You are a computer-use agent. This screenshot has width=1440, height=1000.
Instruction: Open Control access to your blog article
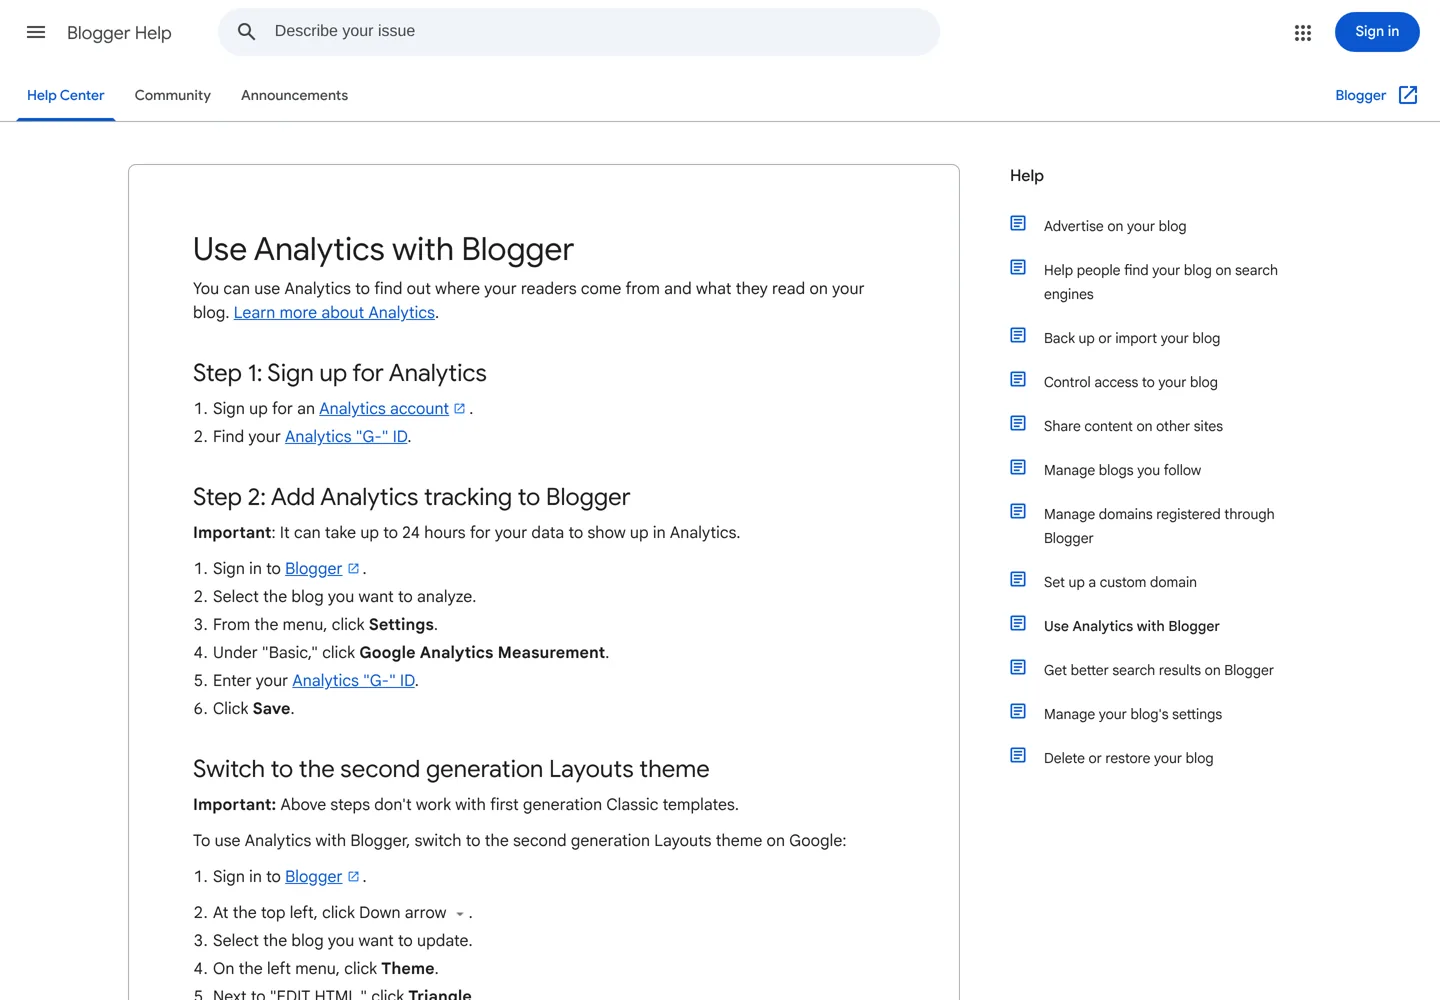point(1131,382)
